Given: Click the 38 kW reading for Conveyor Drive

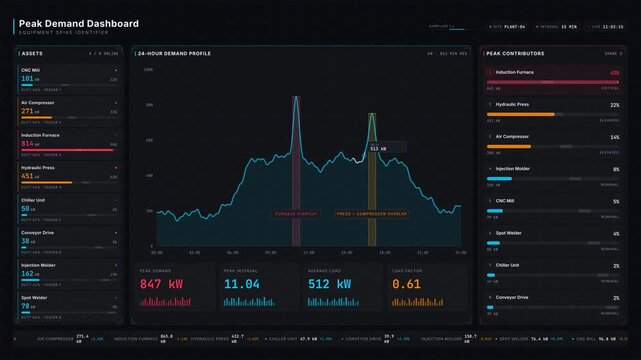Looking at the screenshot, I should 27,241.
